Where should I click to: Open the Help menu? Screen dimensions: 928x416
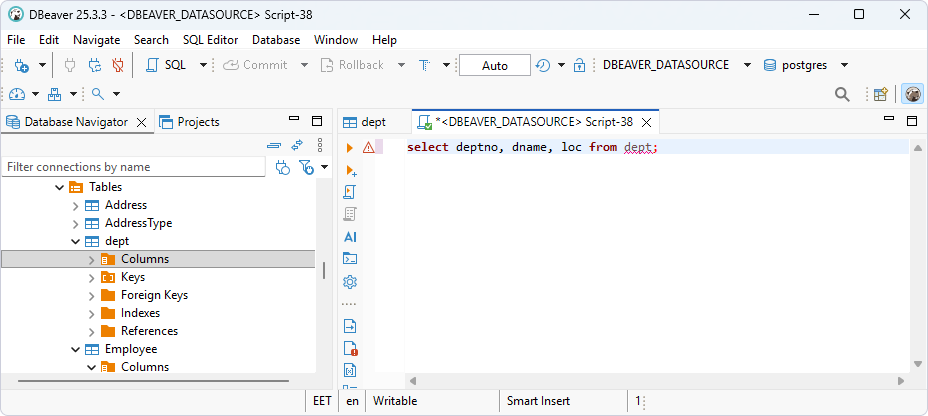click(384, 40)
